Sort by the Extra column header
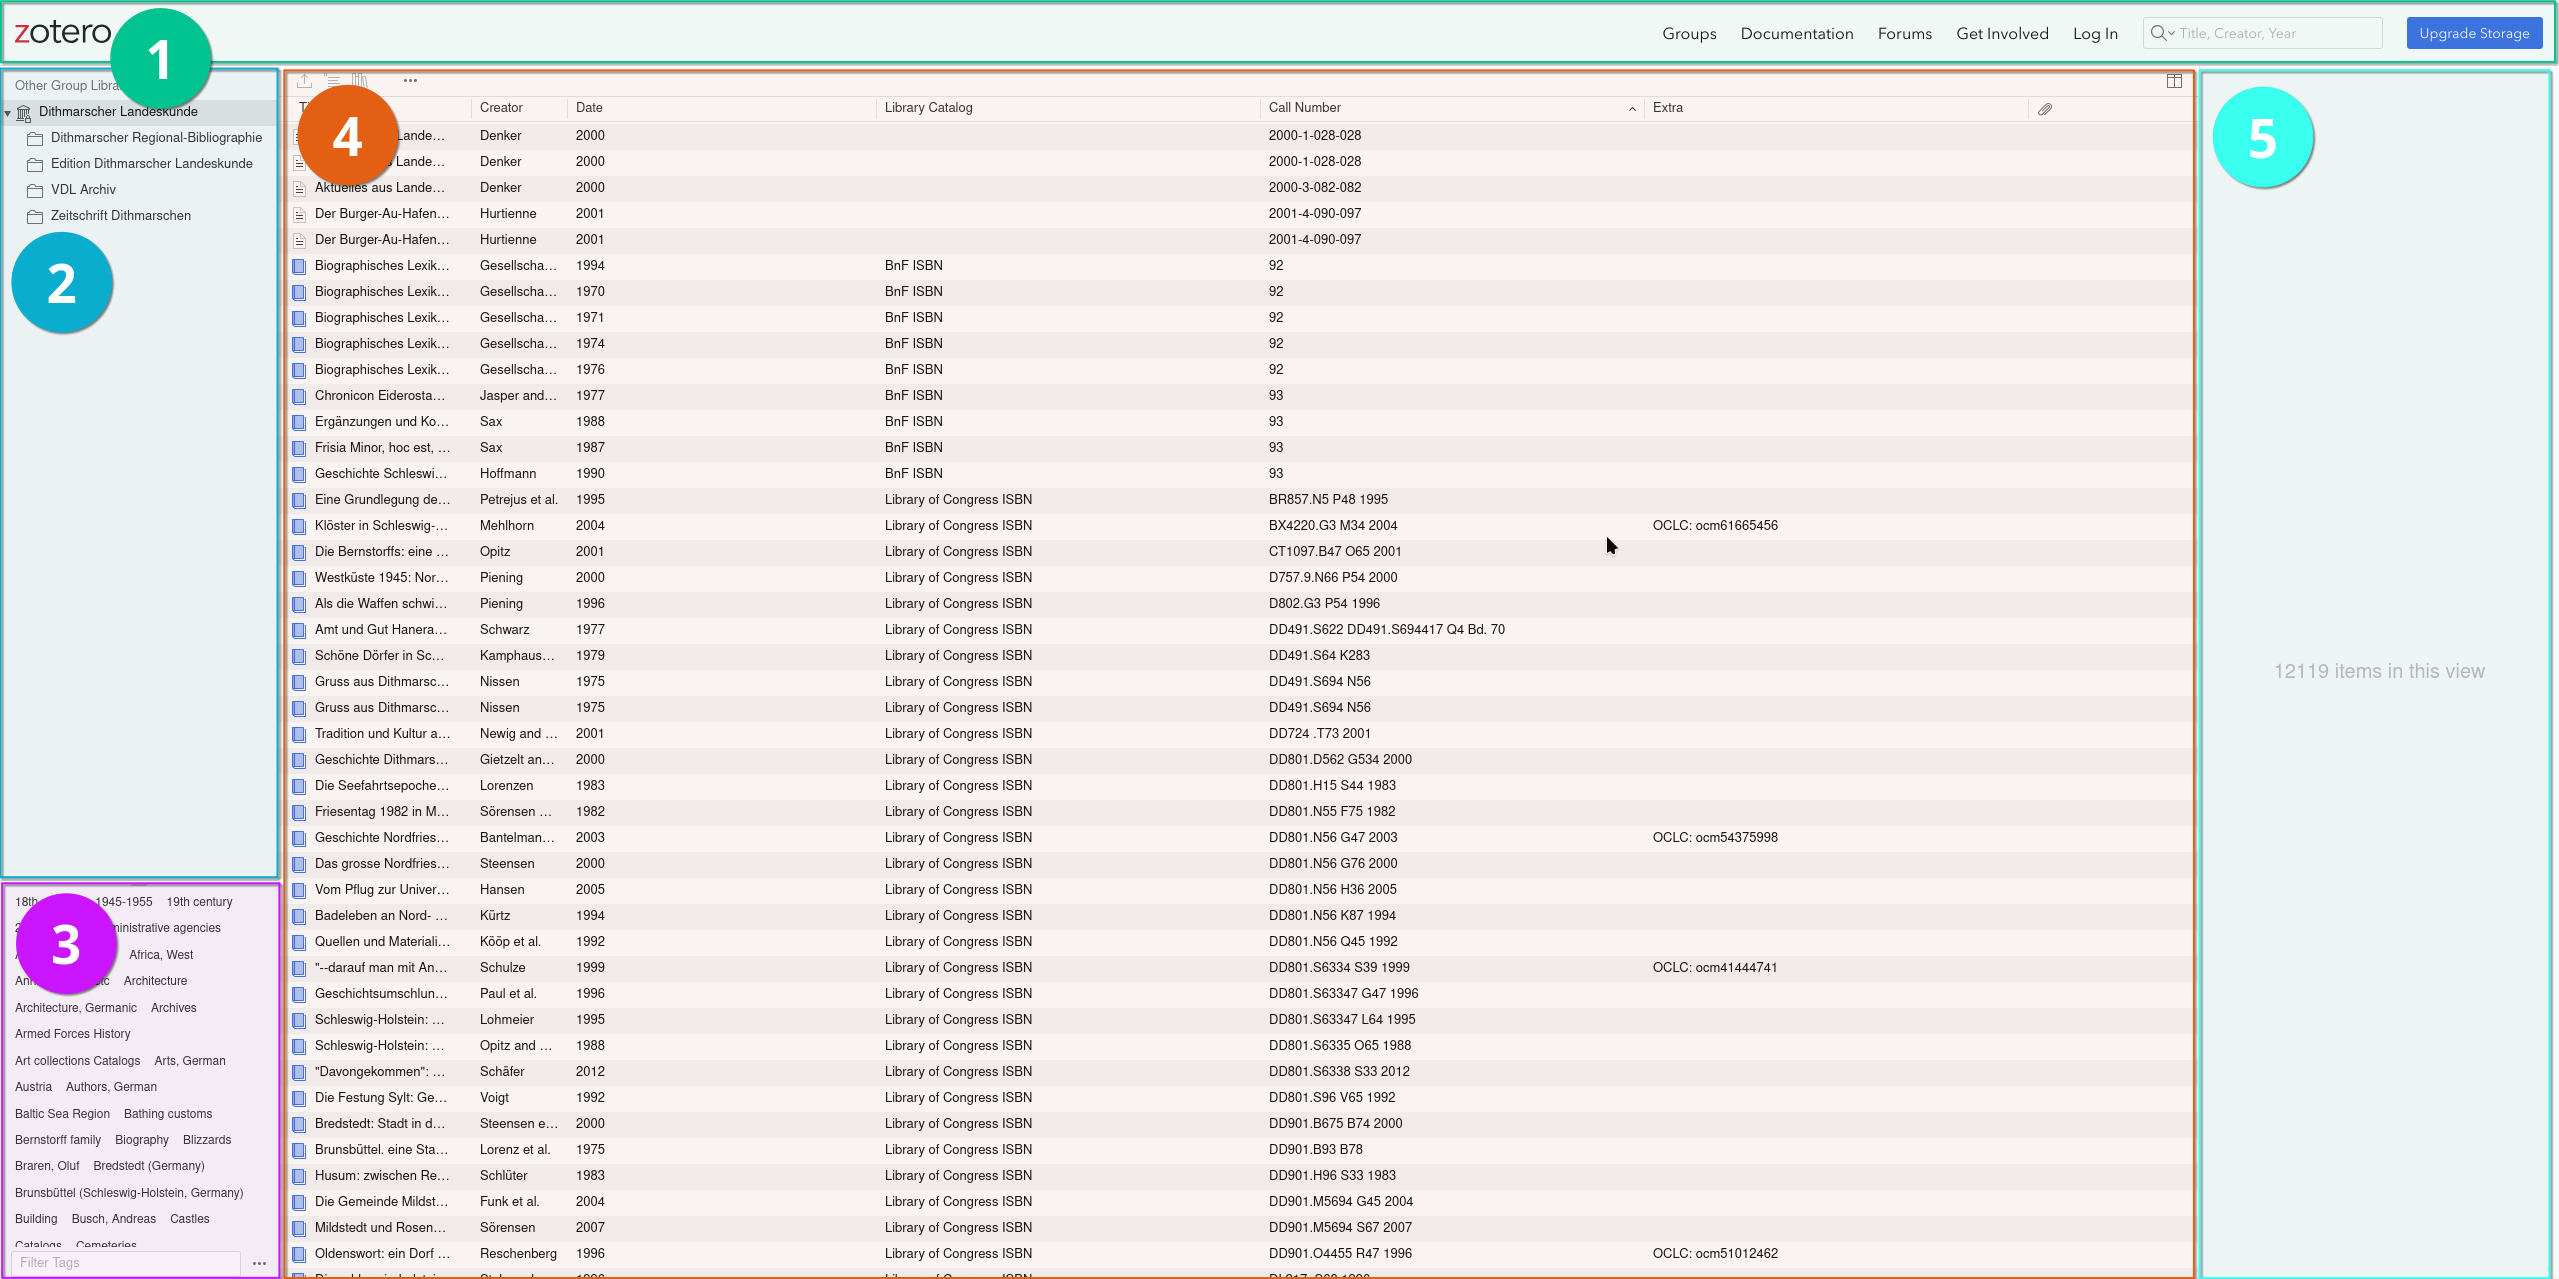The image size is (2559, 1279). pyautogui.click(x=1667, y=108)
